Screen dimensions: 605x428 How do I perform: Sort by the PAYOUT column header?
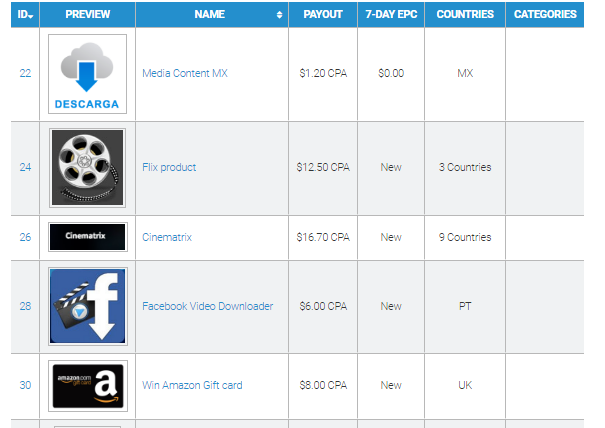[323, 15]
